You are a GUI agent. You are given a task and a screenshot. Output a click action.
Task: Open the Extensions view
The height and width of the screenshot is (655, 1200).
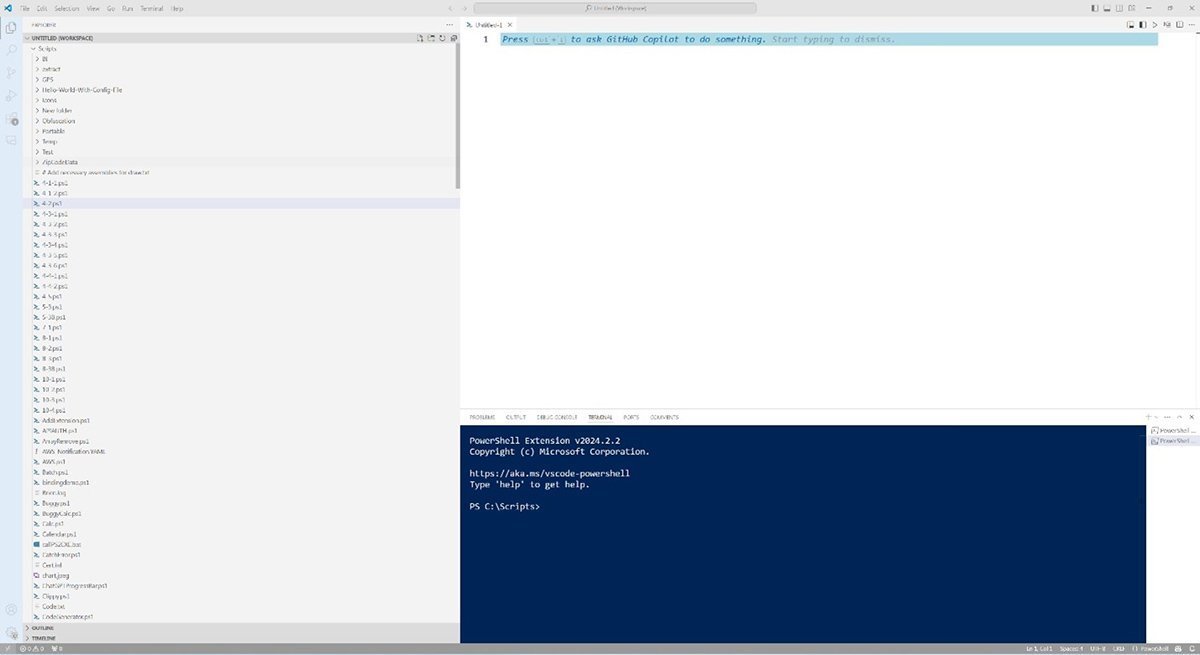point(11,119)
